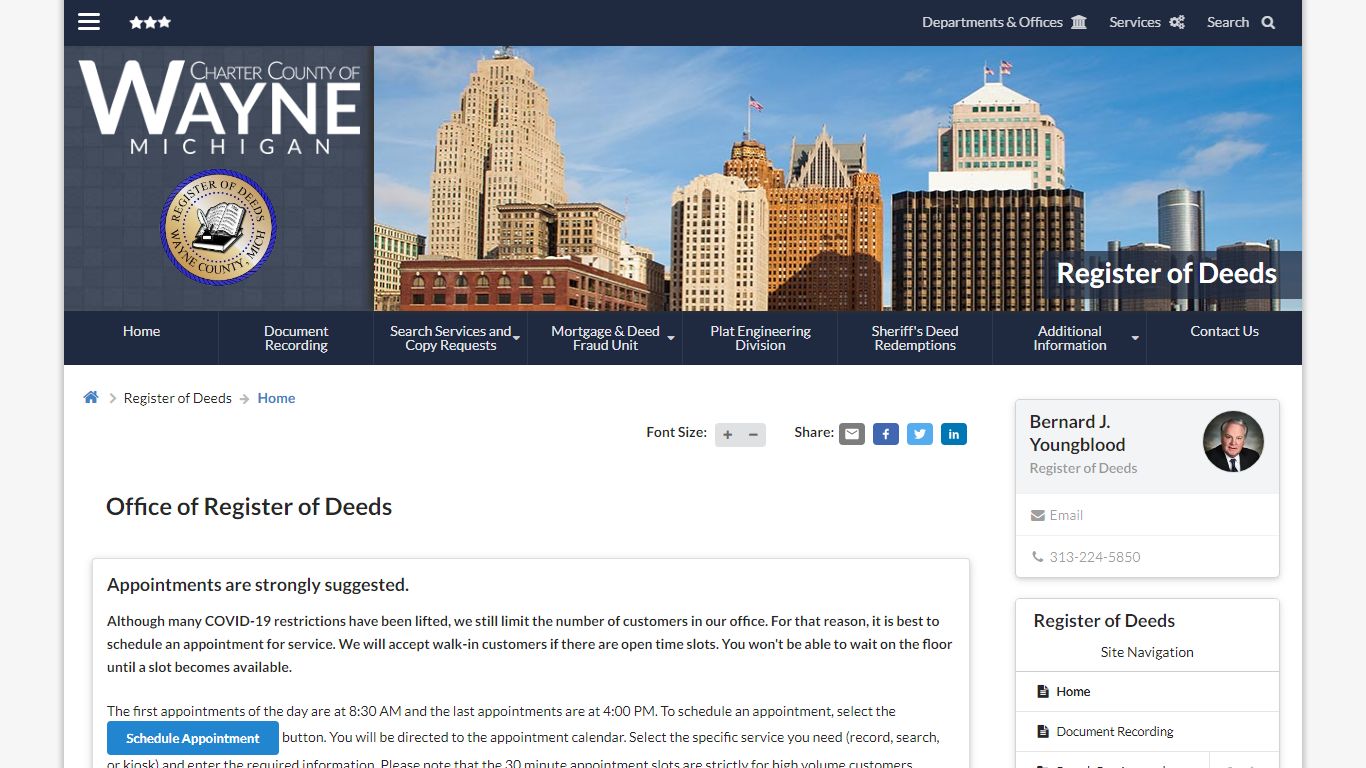Expand Additional Information dropdown arrow

tap(1135, 338)
